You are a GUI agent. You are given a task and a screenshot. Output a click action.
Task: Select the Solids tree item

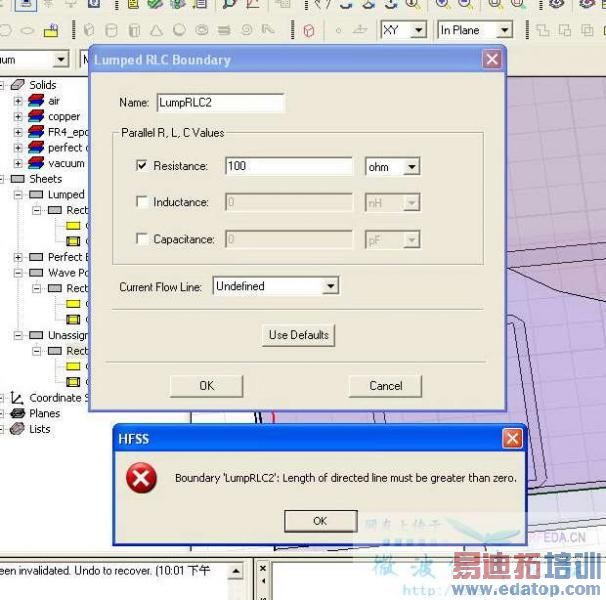(x=43, y=85)
